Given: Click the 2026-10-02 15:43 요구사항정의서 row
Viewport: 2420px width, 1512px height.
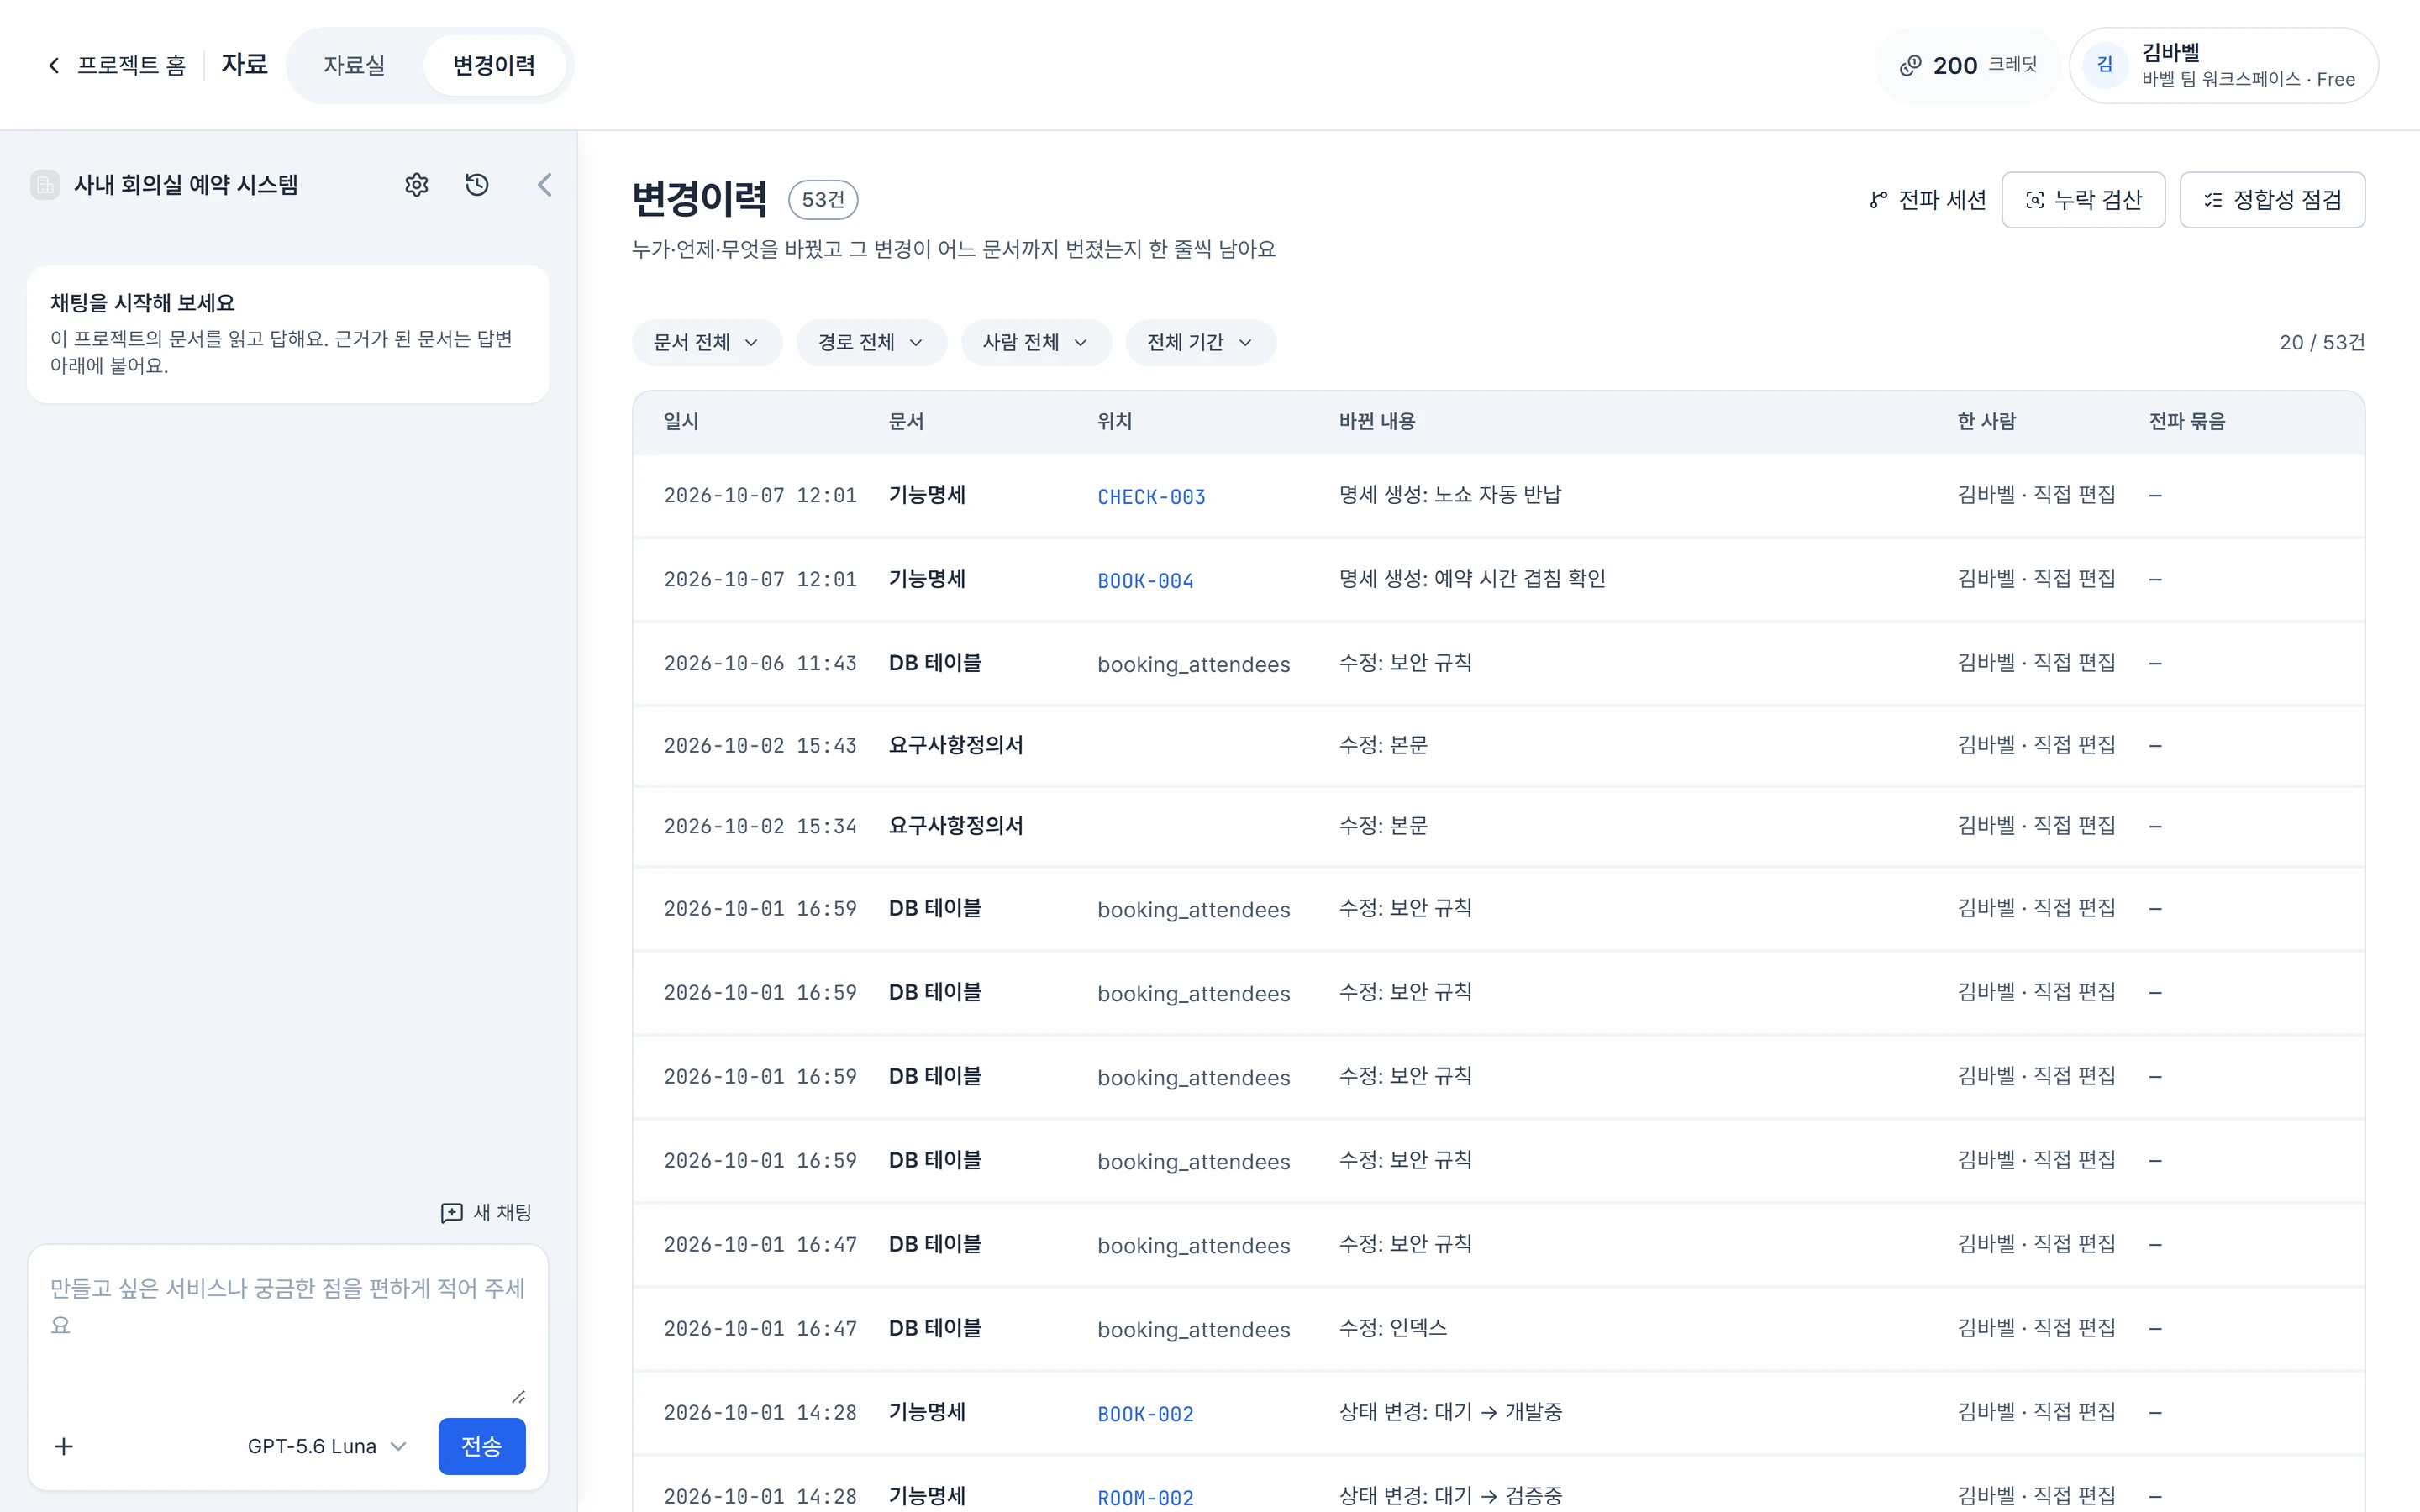Looking at the screenshot, I should [1498, 746].
